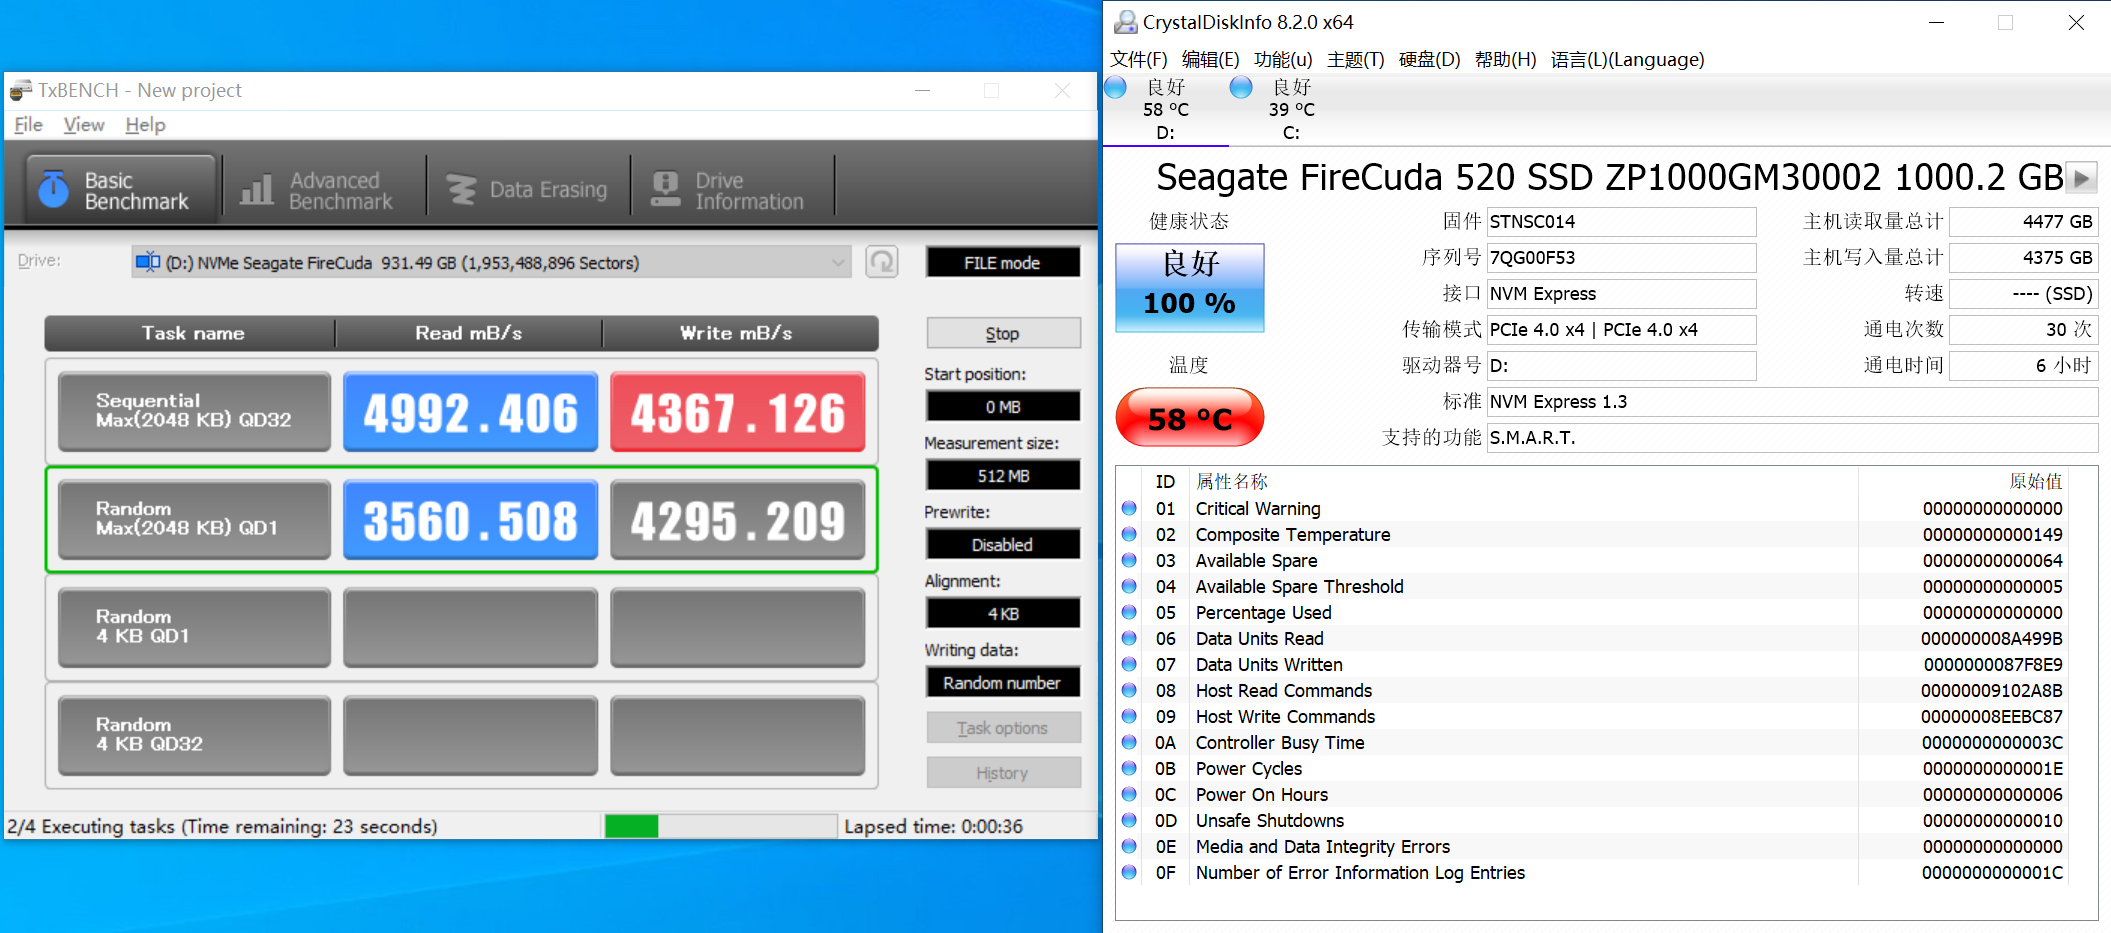Click the host reads total 4477 GB field

click(2024, 222)
